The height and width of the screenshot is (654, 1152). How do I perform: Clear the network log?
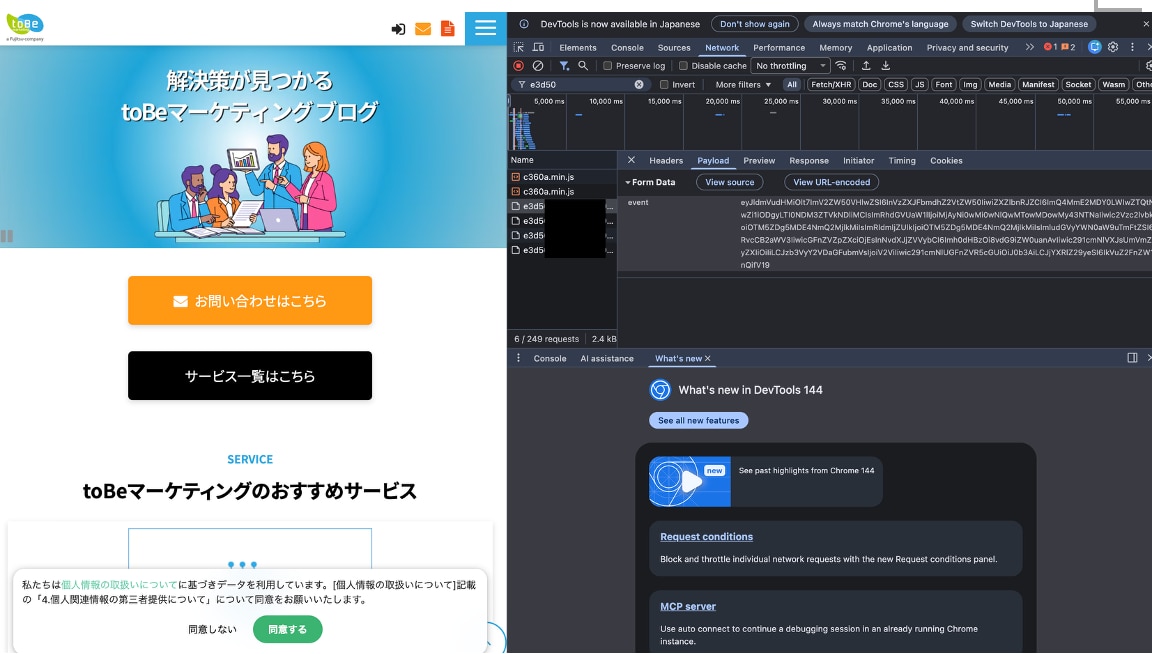(538, 66)
